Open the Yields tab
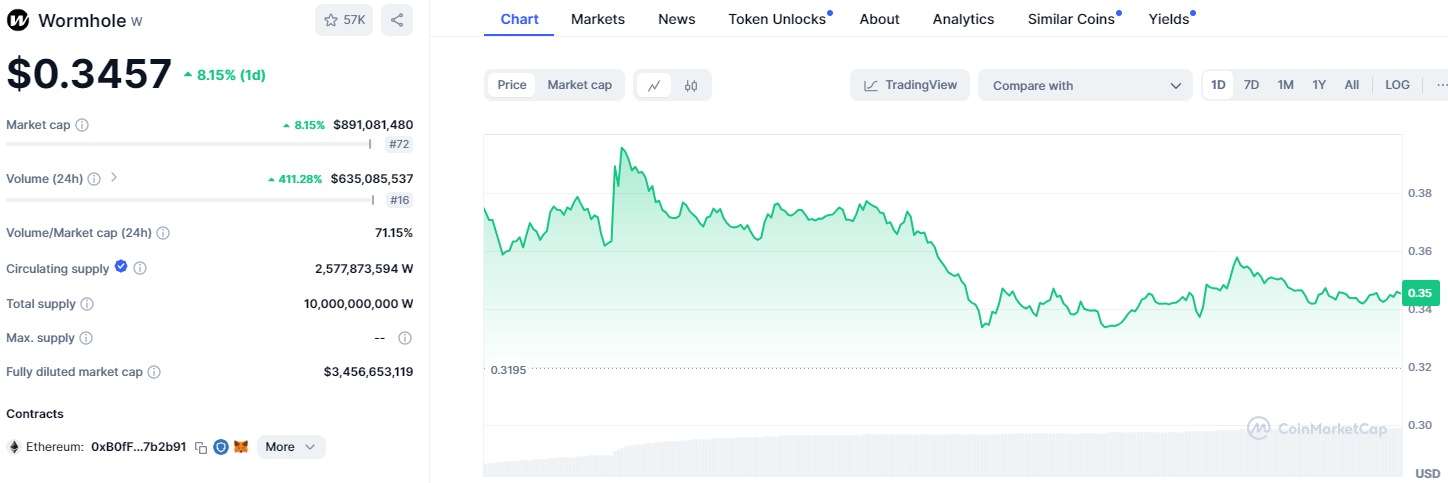This screenshot has width=1448, height=483. pos(1170,19)
